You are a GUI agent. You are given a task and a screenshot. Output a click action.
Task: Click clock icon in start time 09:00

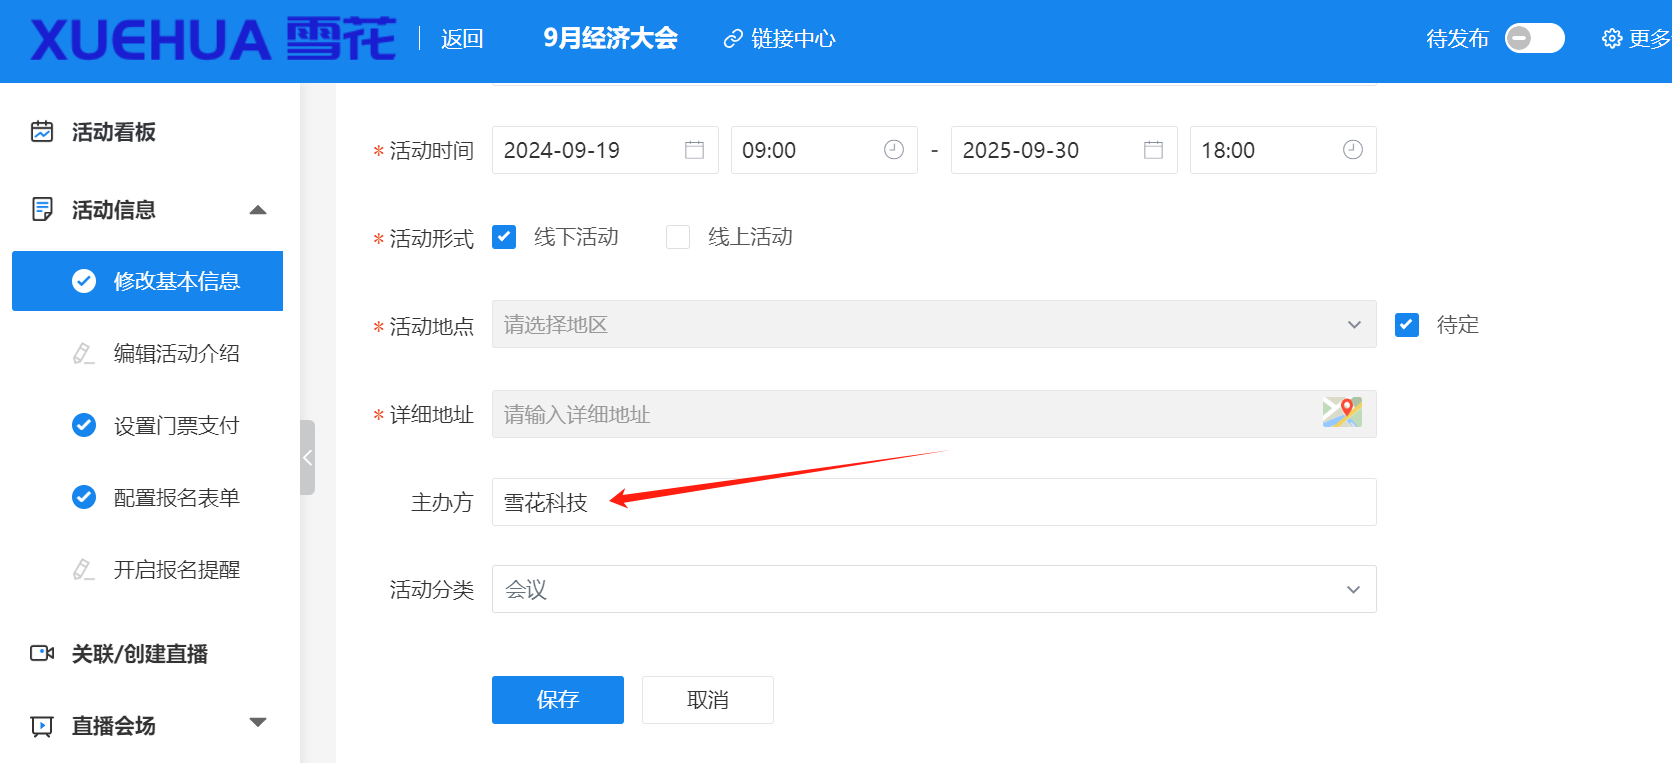894,150
